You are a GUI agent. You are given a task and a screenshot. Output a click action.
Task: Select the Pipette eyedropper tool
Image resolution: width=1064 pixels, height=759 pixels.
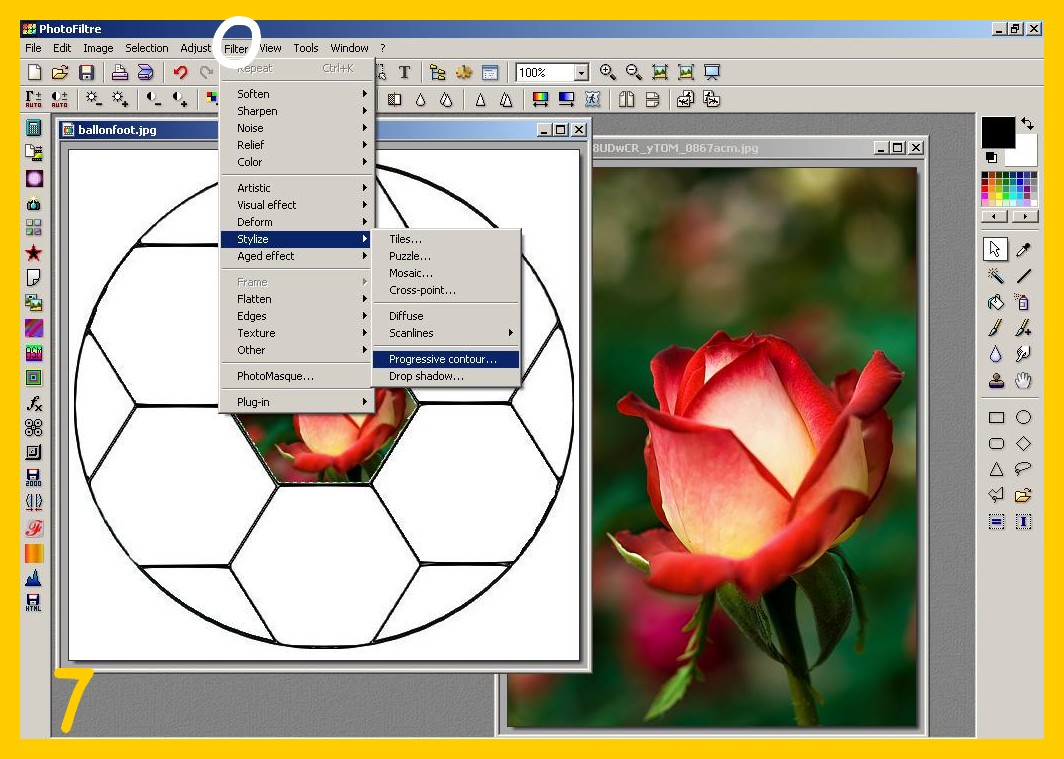[x=1023, y=249]
